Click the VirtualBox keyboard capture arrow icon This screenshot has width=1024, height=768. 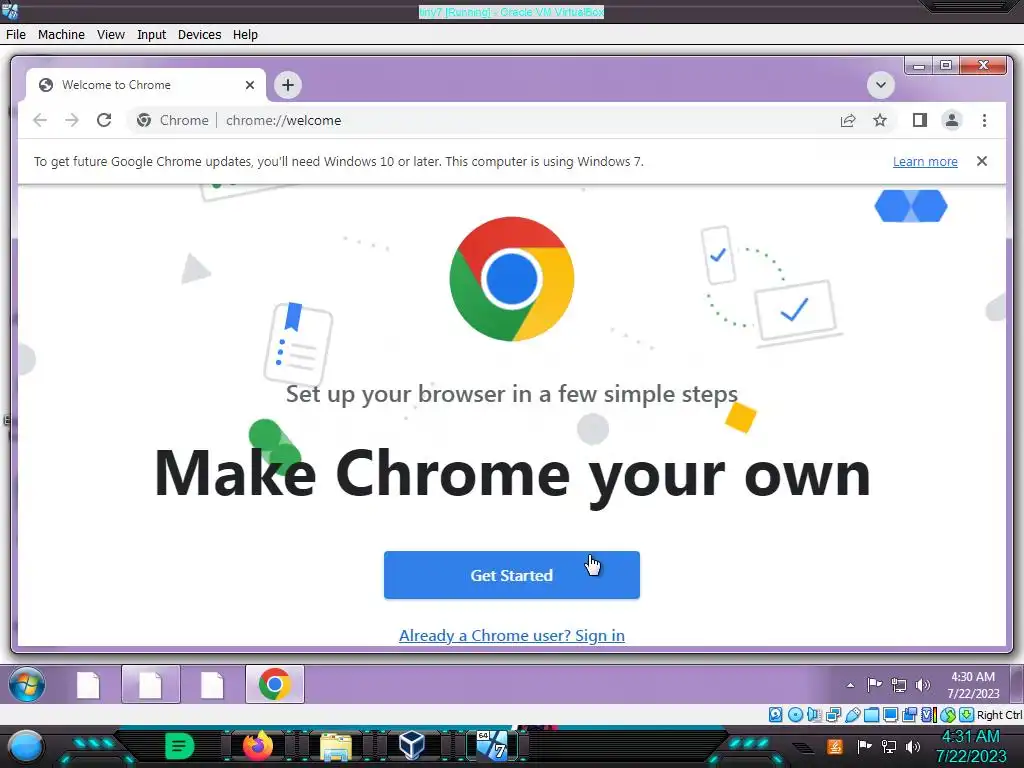(x=967, y=714)
